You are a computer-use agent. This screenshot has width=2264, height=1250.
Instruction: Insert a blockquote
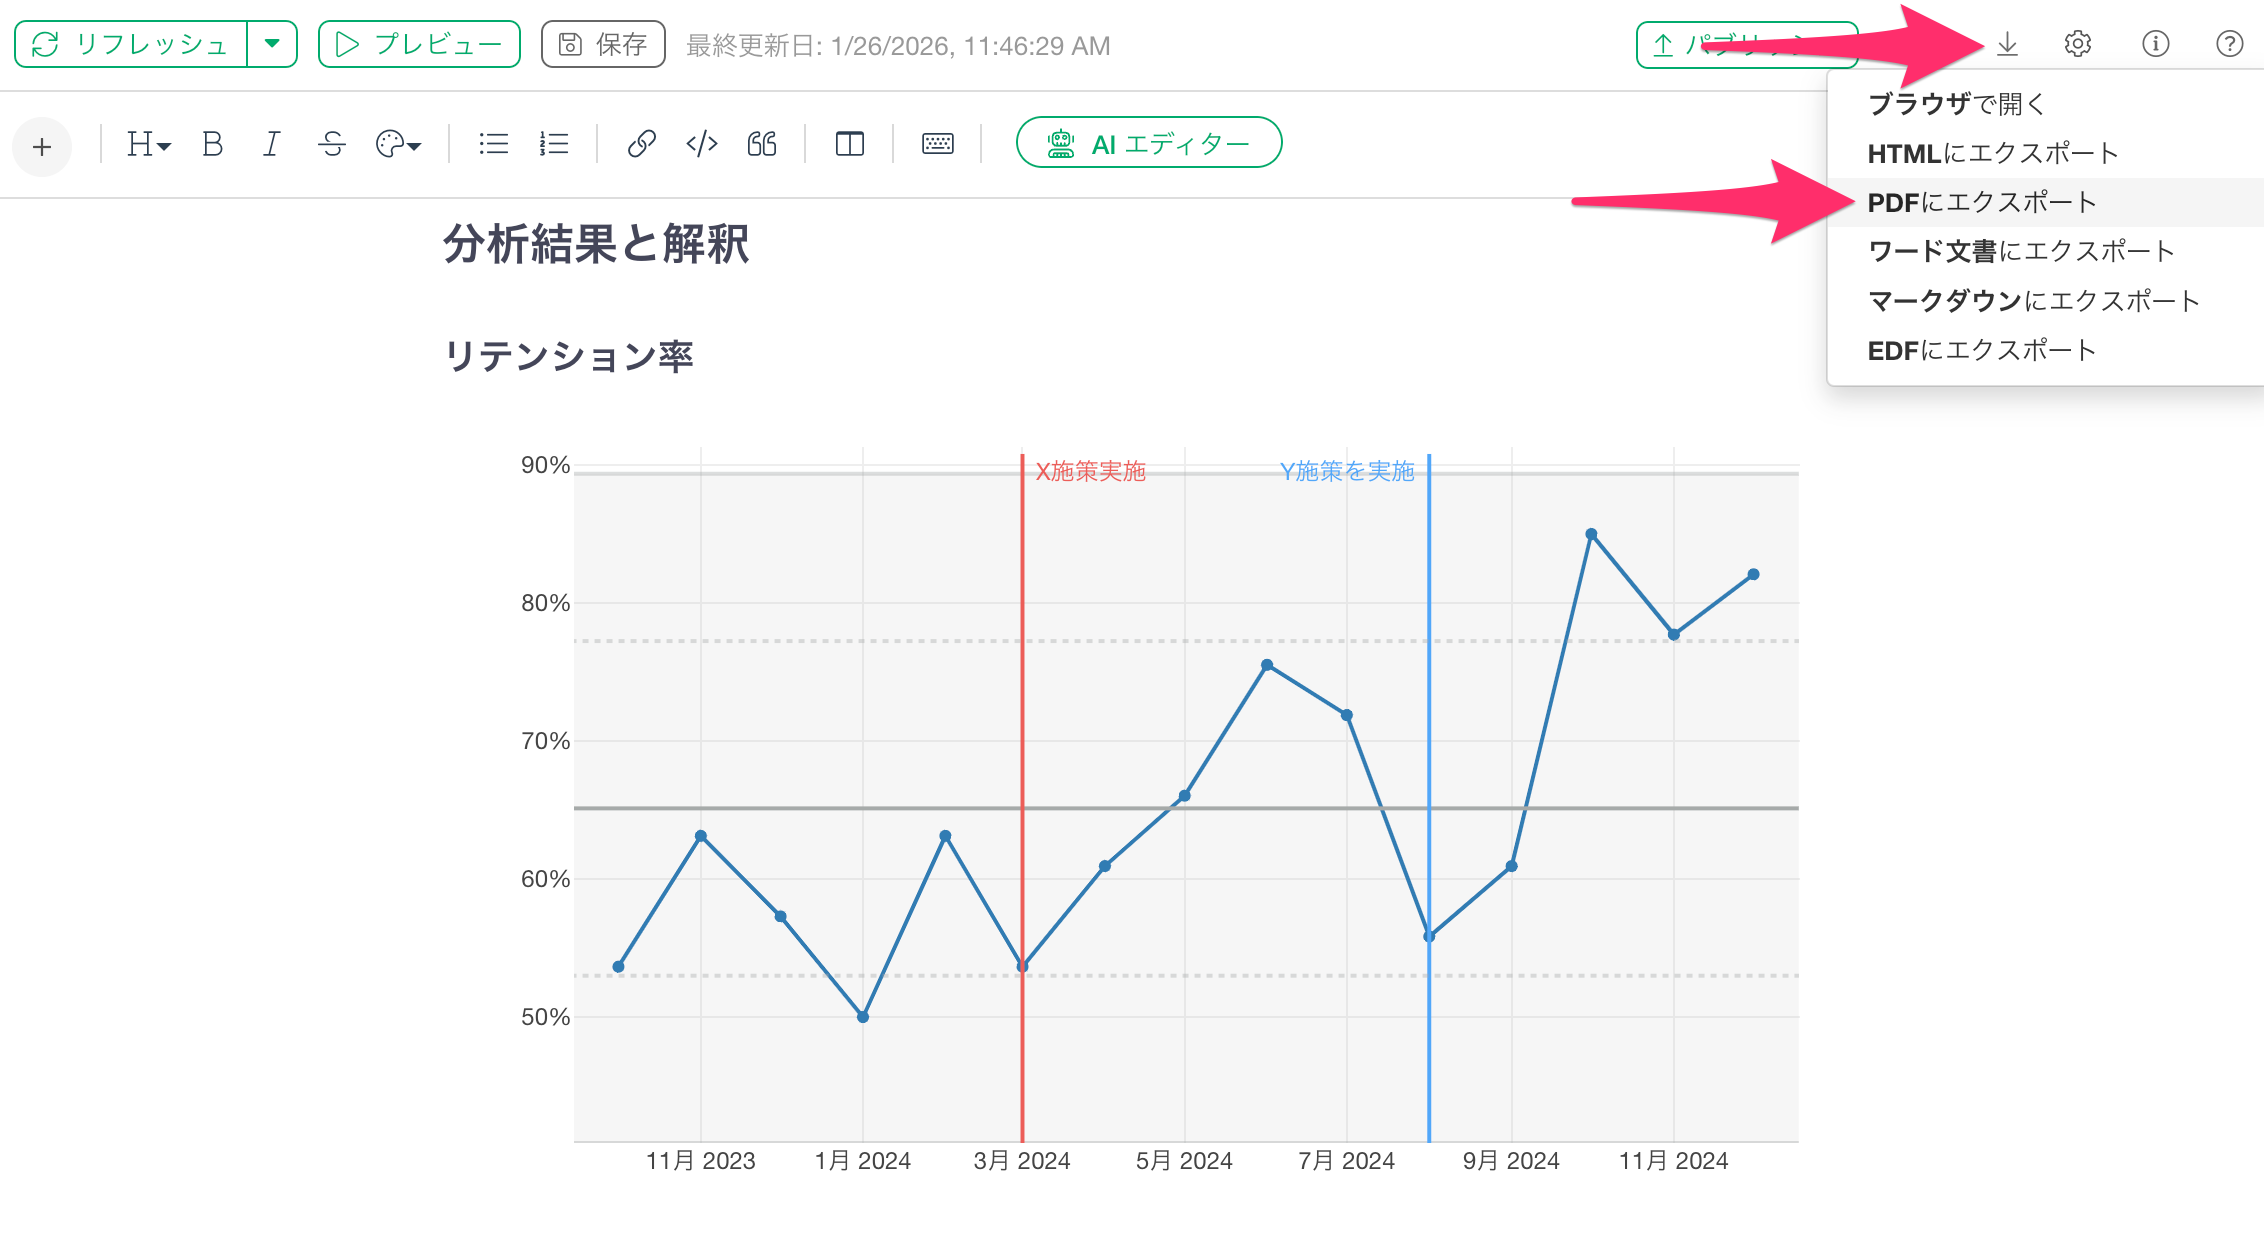(x=762, y=145)
